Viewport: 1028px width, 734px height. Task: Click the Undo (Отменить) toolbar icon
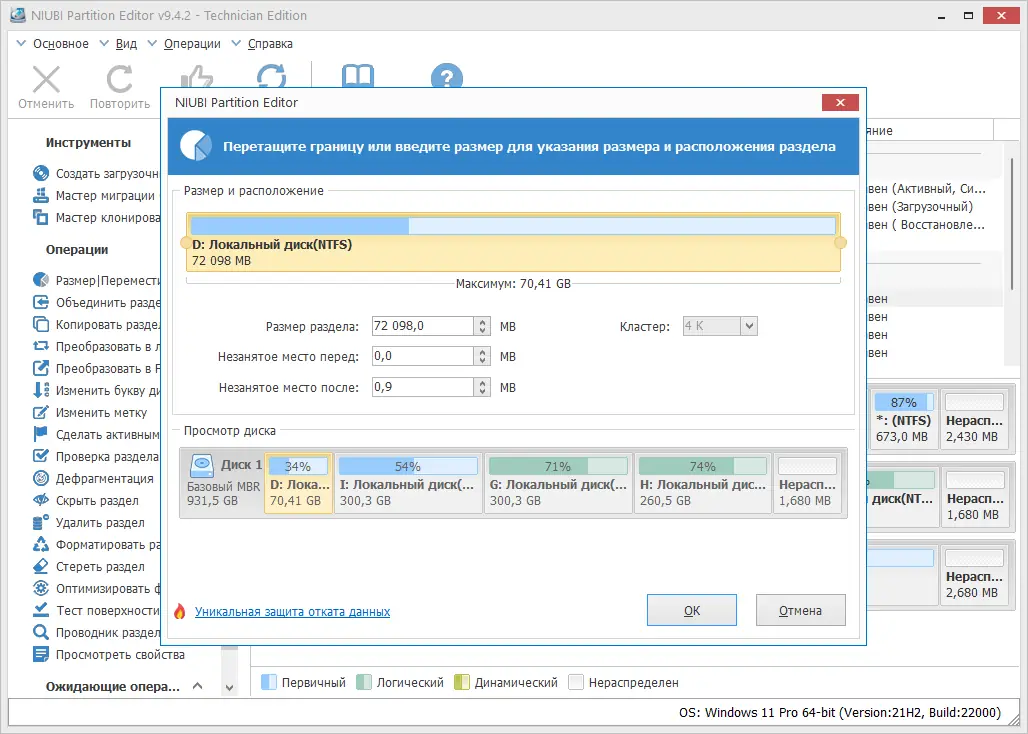pos(46,79)
